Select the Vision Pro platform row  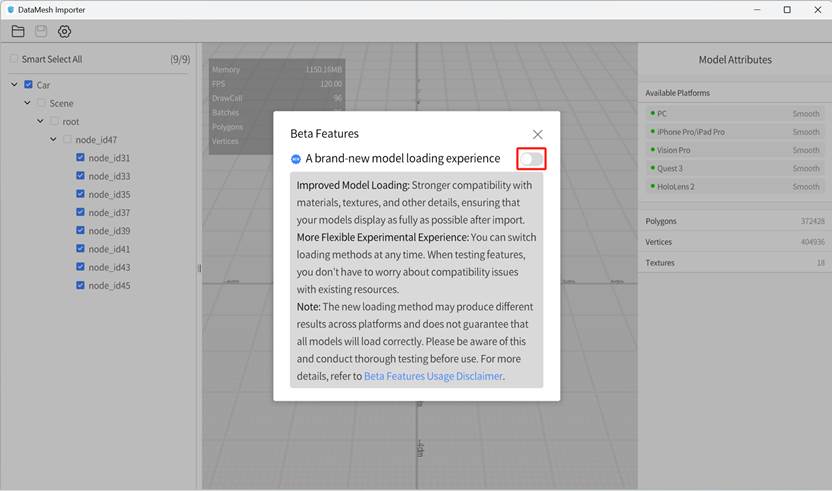click(734, 150)
